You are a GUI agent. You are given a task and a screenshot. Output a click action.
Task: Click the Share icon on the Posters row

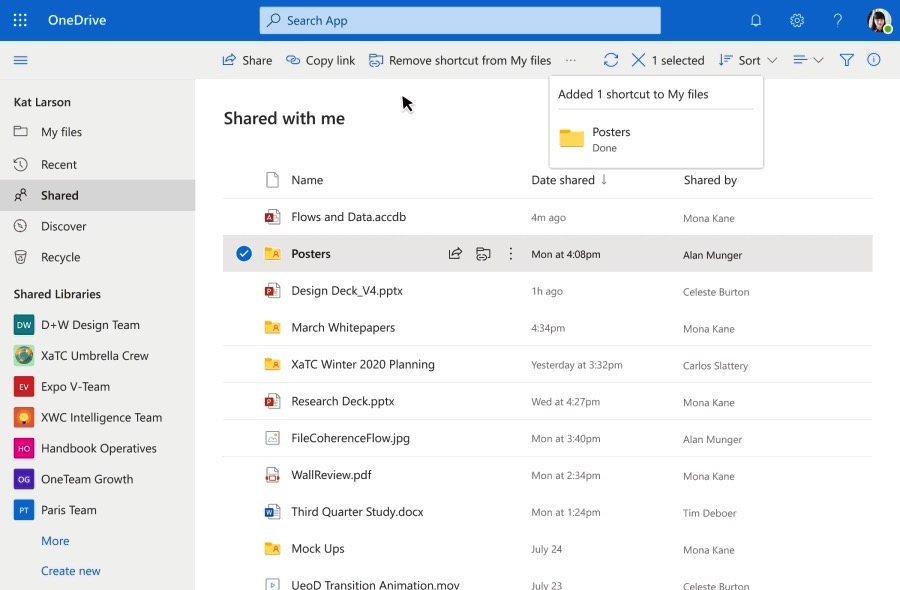tap(456, 254)
